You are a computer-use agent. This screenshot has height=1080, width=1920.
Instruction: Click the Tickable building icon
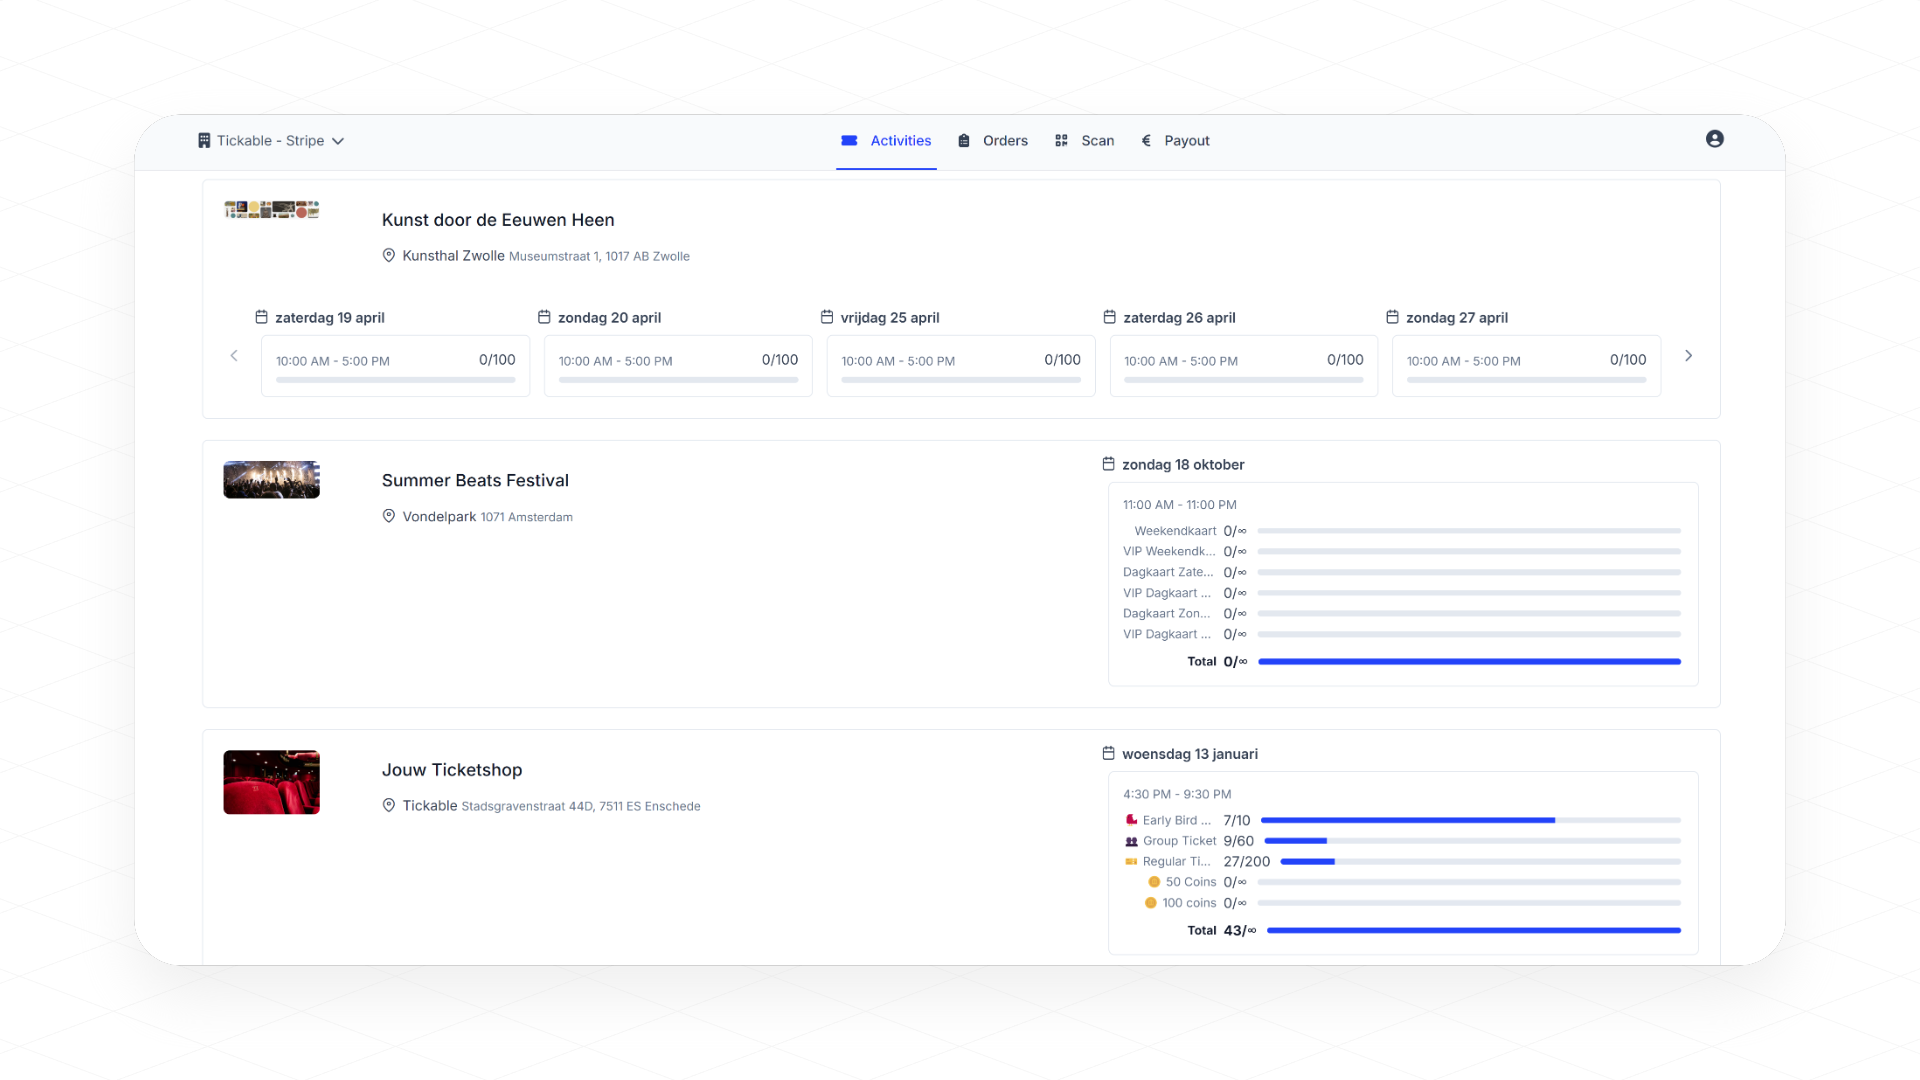204,141
